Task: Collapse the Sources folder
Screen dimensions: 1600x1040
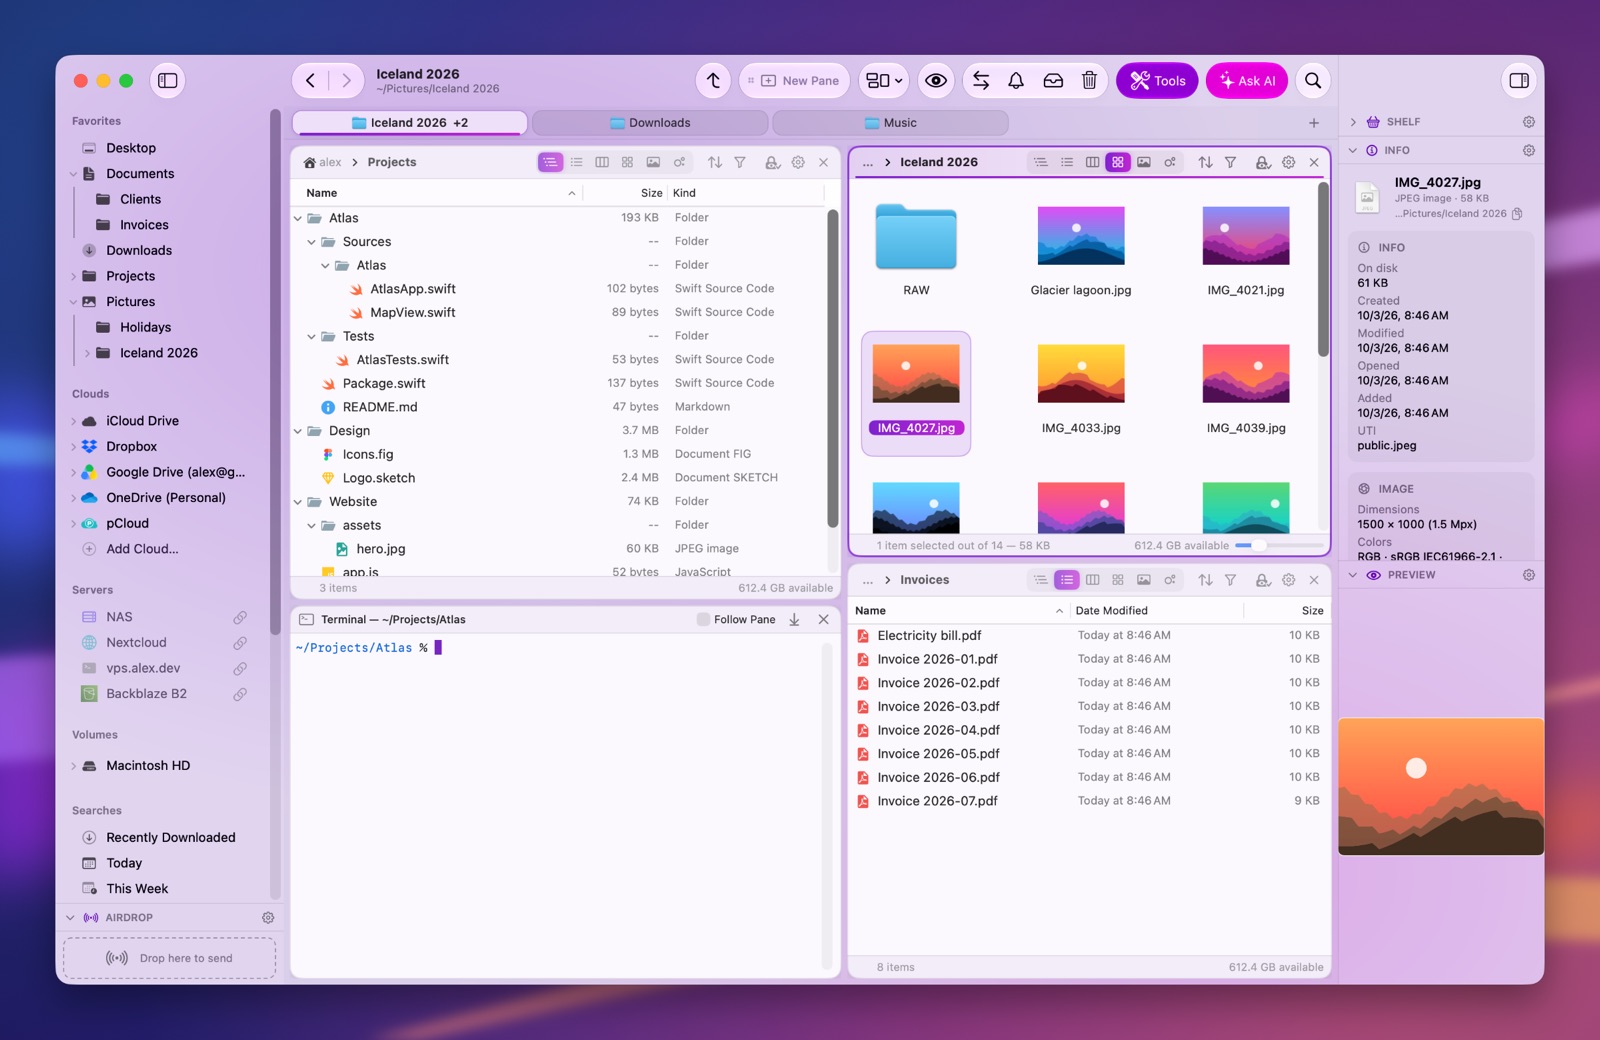Action: click(x=312, y=242)
